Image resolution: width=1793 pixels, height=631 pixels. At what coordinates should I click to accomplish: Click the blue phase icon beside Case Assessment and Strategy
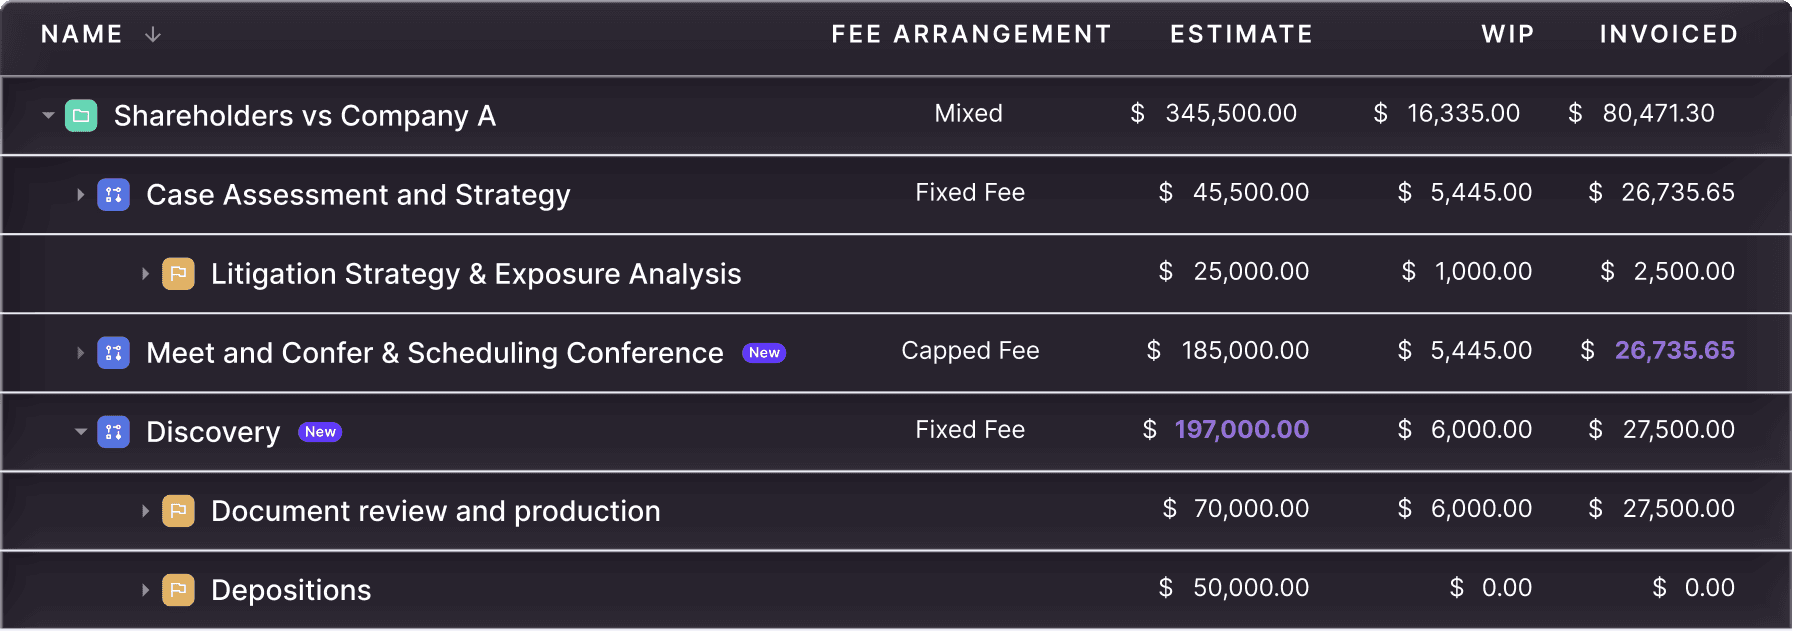coord(113,194)
